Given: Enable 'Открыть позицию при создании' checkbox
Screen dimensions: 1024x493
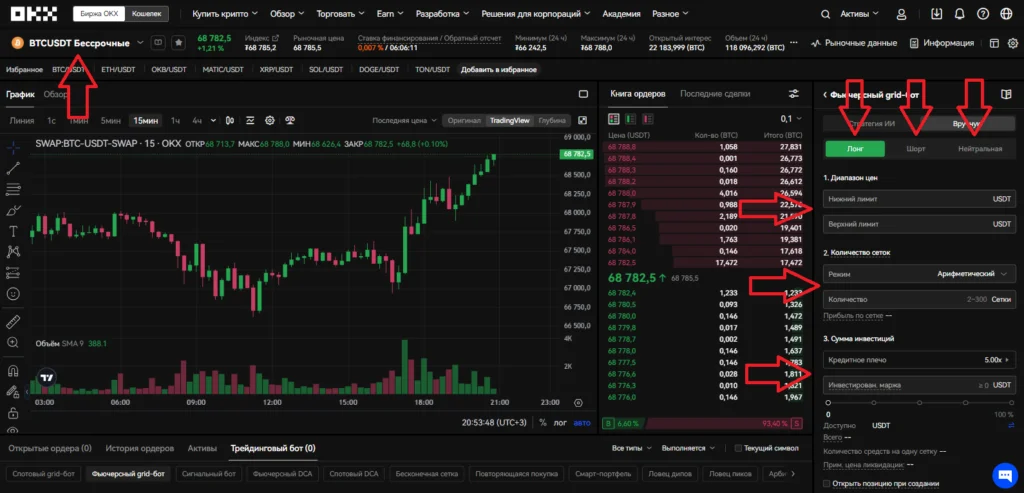Looking at the screenshot, I should tap(825, 484).
